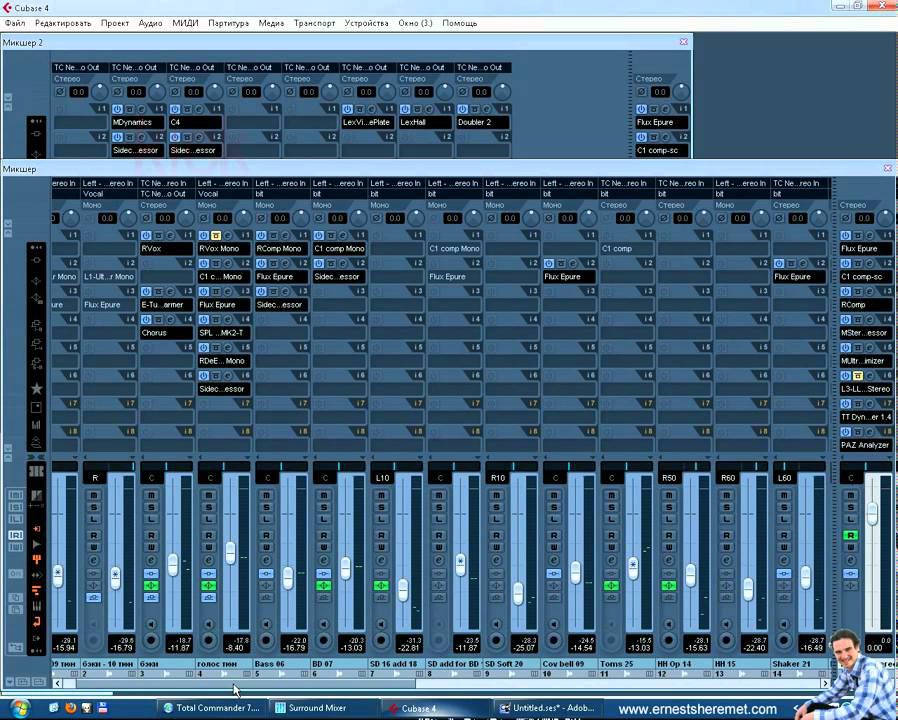Viewport: 898px width, 720px height.
Task: Click pan display 'L10' on SD 16 add 18
Action: pyautogui.click(x=383, y=478)
